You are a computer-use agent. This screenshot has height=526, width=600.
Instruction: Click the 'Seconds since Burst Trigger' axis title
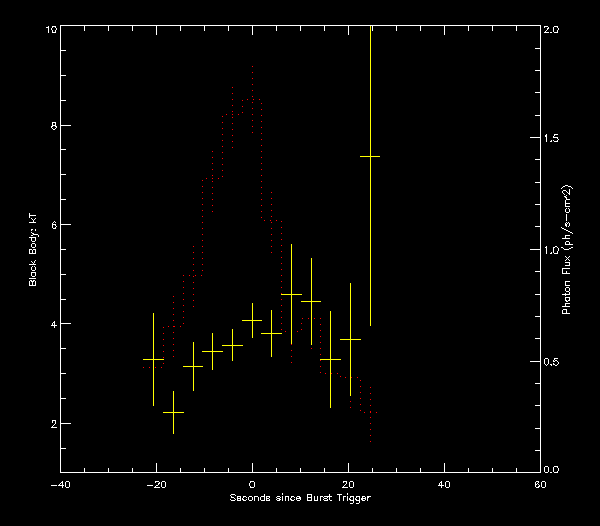click(300, 498)
